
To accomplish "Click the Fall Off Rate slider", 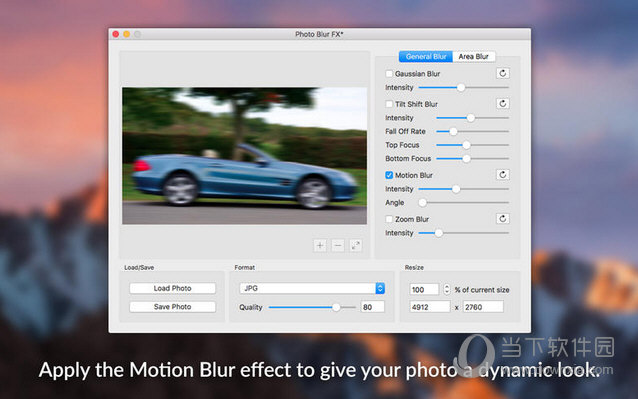I will pyautogui.click(x=473, y=131).
